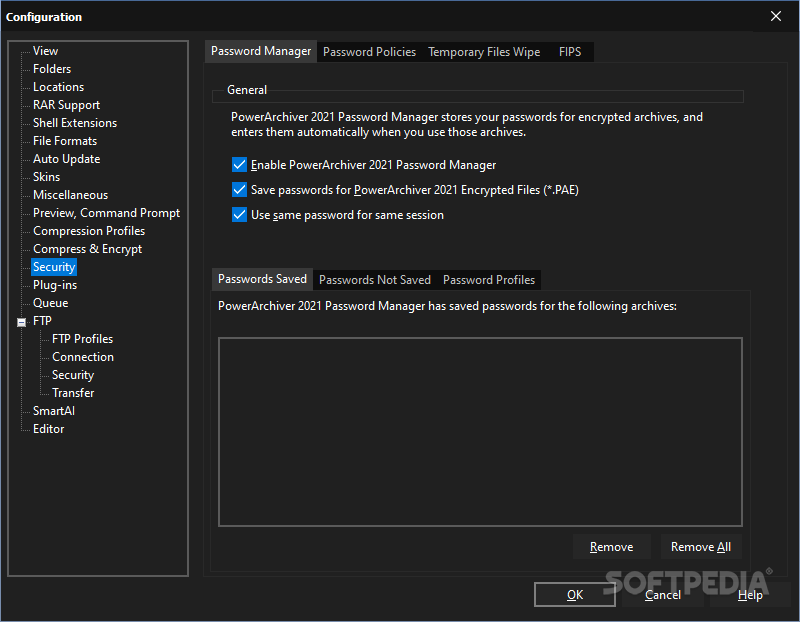Close the Configuration dialog
Viewport: 800px width, 622px height.
[x=776, y=16]
